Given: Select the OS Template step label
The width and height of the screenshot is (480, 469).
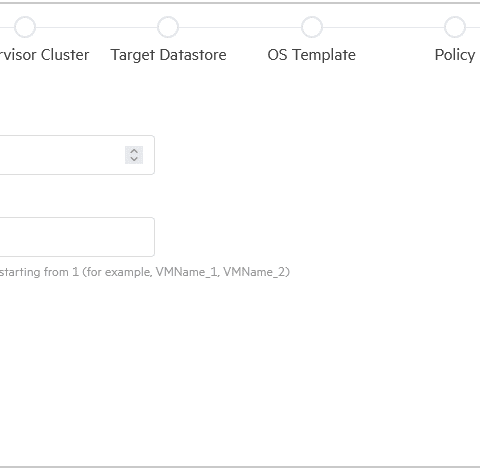Looking at the screenshot, I should pyautogui.click(x=312, y=55).
